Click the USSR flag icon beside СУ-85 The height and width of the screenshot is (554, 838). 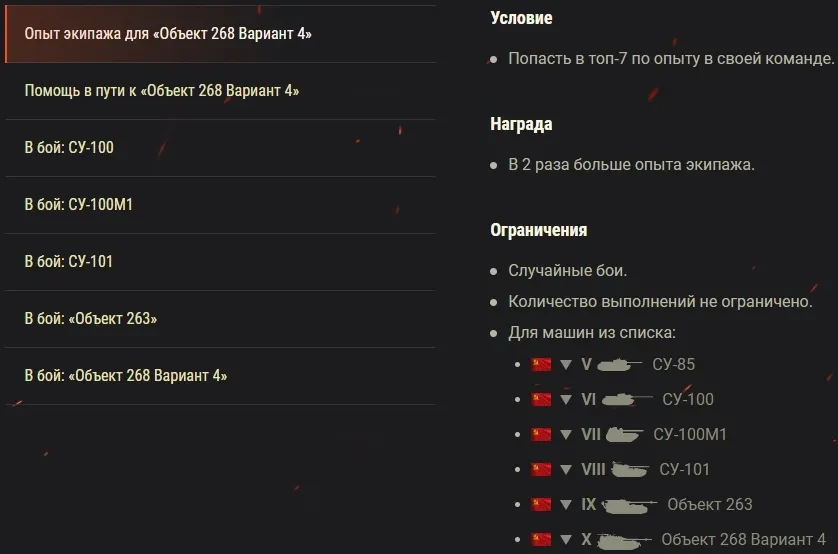(541, 365)
